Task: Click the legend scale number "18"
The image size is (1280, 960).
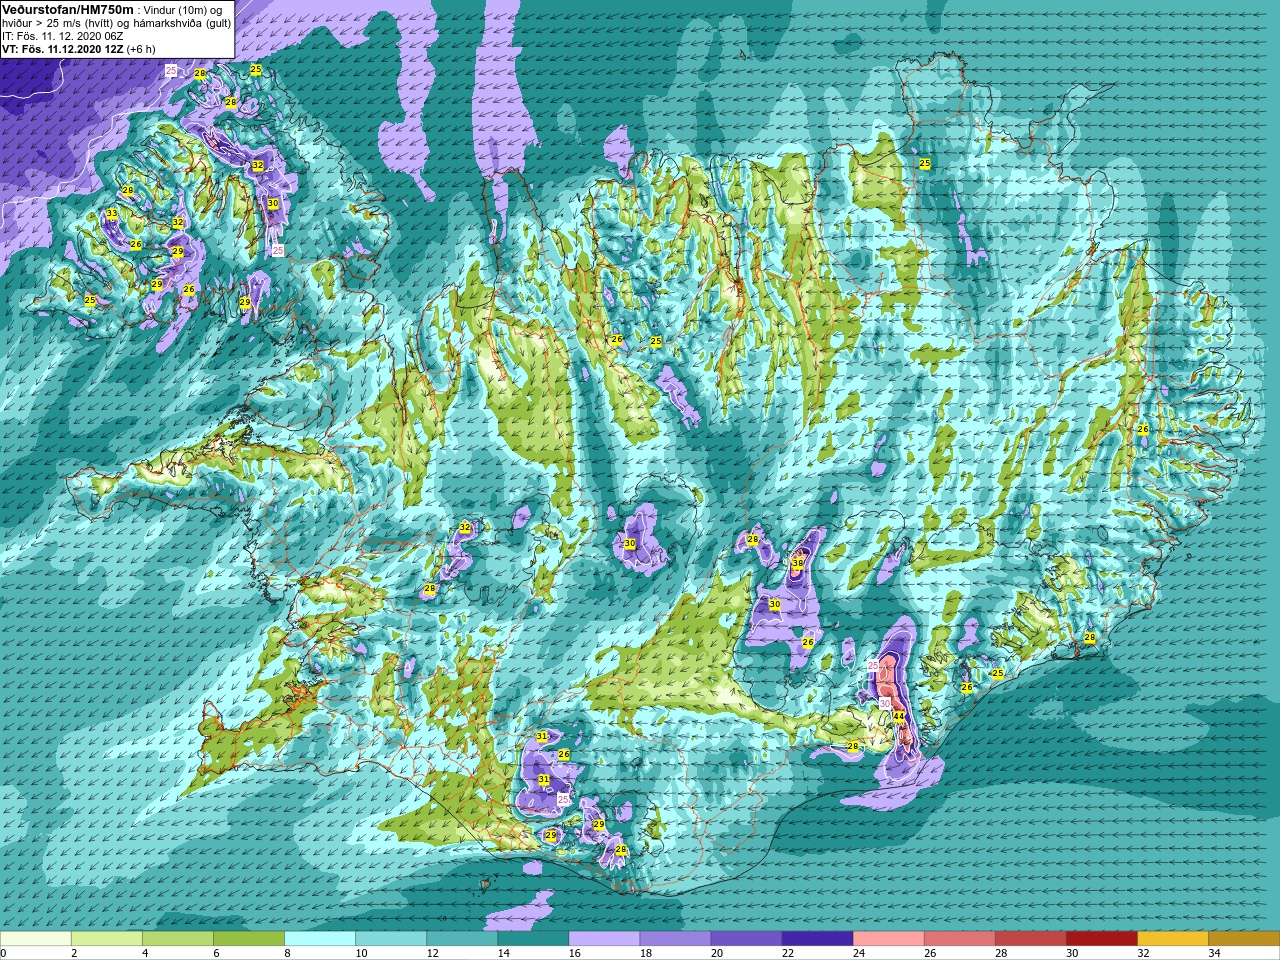Action: pyautogui.click(x=646, y=953)
